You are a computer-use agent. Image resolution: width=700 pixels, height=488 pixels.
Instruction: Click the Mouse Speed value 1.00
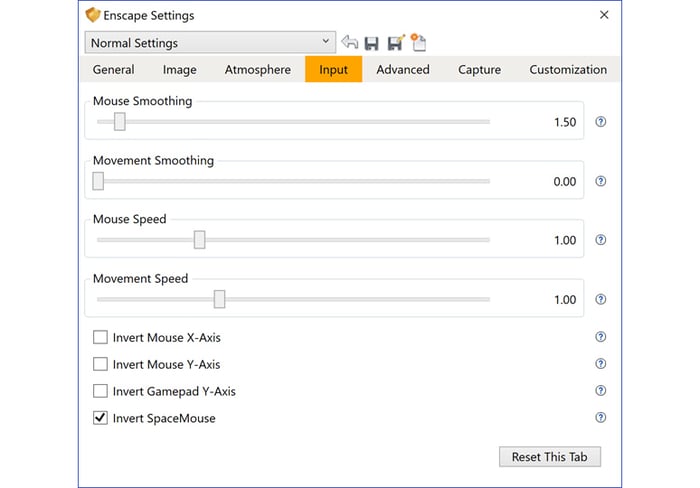(x=565, y=240)
